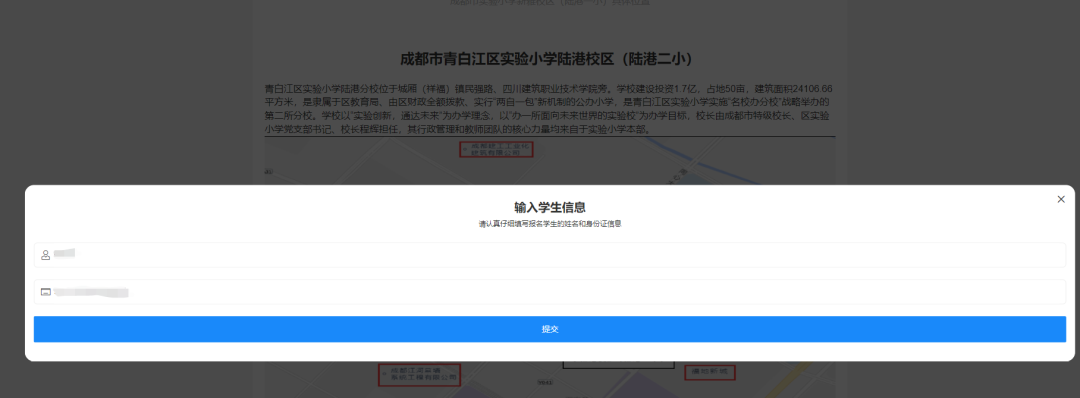This screenshot has height=398, width=1080.
Task: Click the 输入学生信息 dialog title
Action: [x=550, y=207]
